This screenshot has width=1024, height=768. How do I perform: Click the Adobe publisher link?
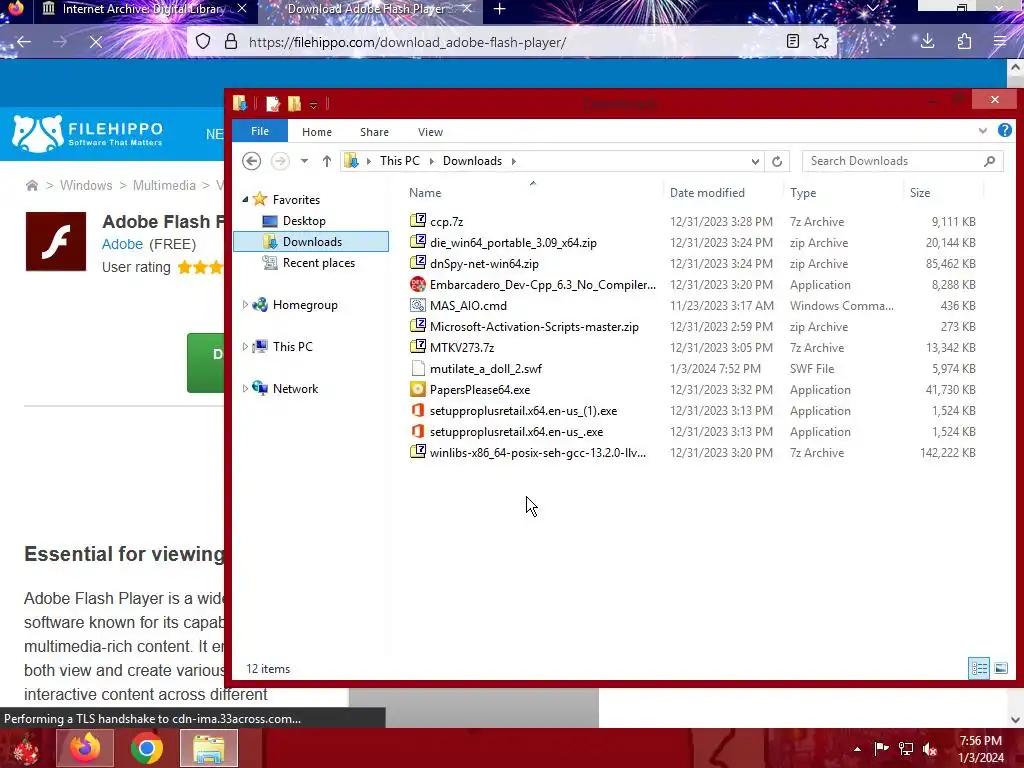click(122, 244)
